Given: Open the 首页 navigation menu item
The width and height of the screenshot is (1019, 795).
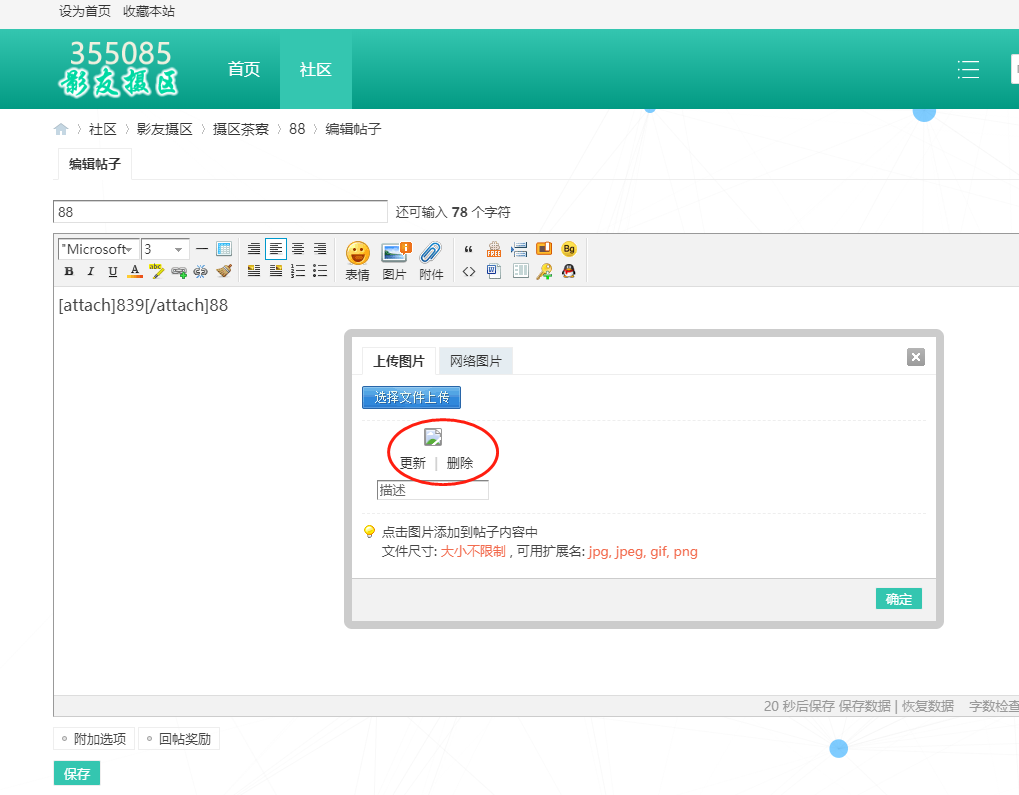Looking at the screenshot, I should (244, 69).
